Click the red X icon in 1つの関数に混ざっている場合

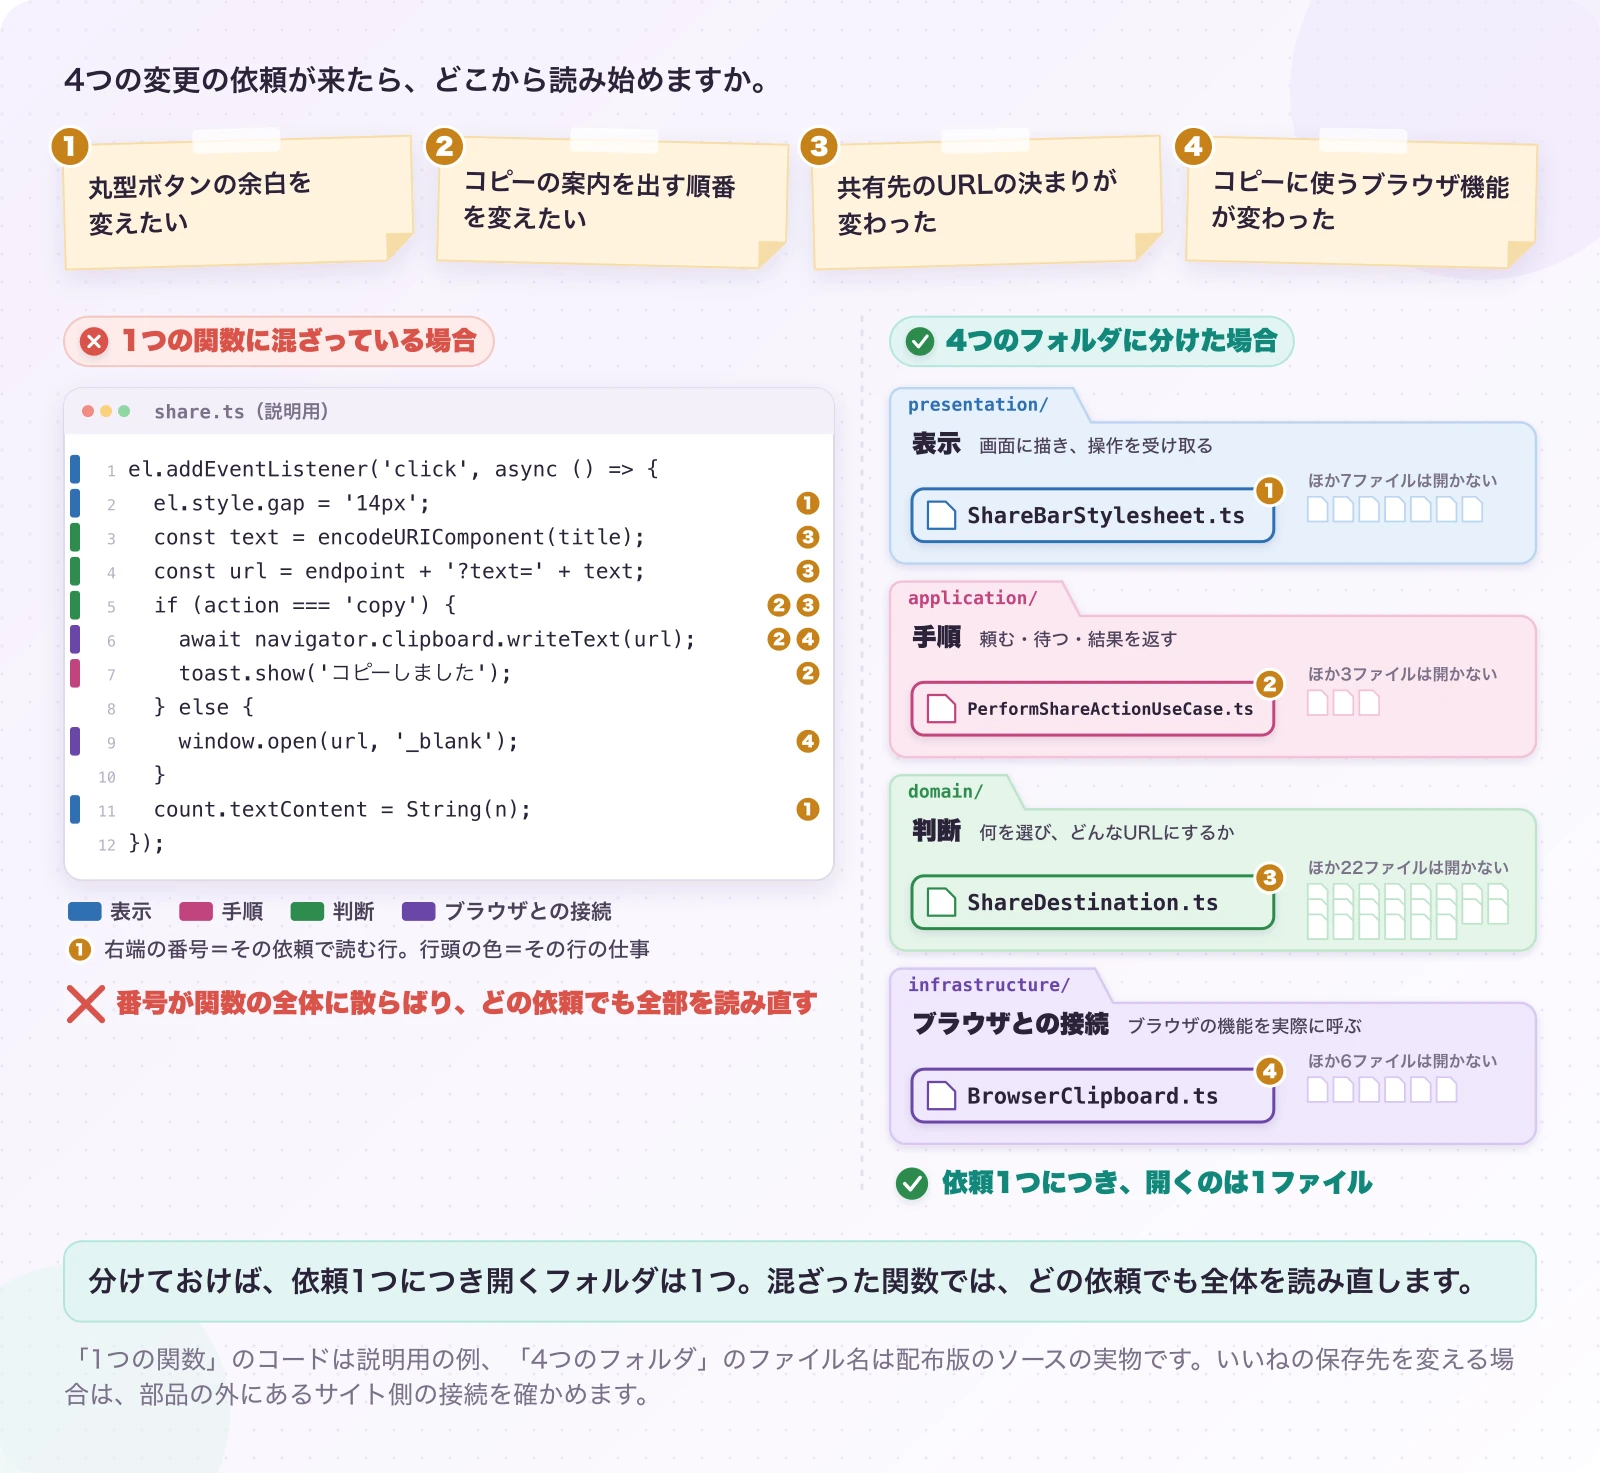(x=94, y=341)
